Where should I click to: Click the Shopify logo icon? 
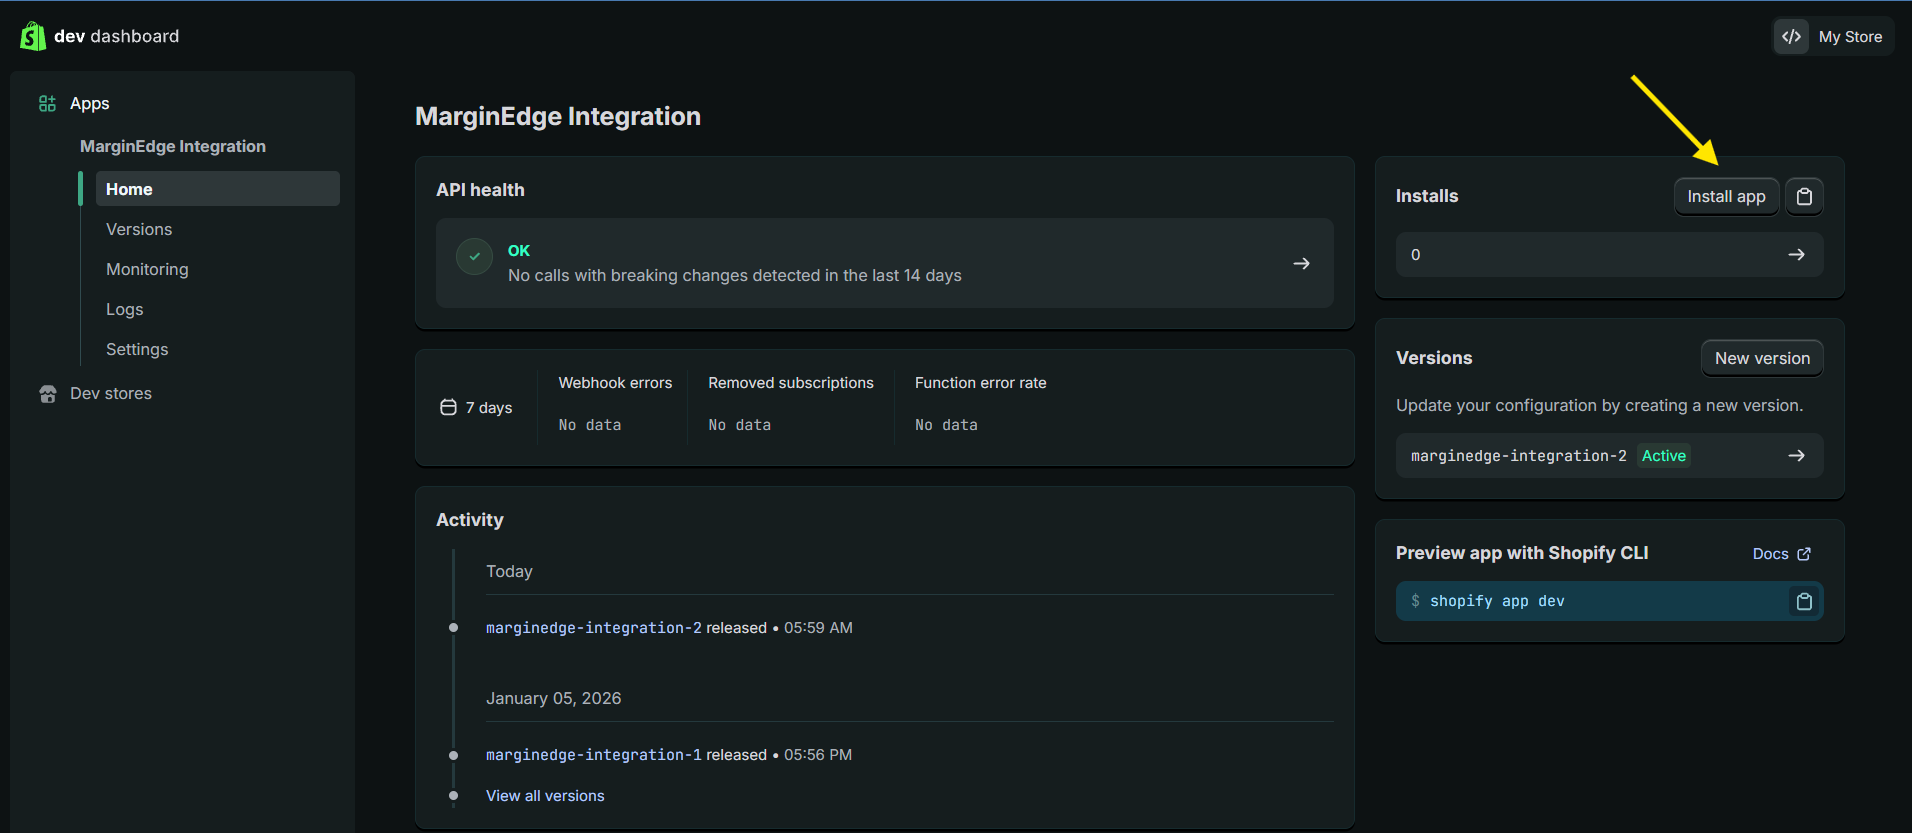pos(33,36)
